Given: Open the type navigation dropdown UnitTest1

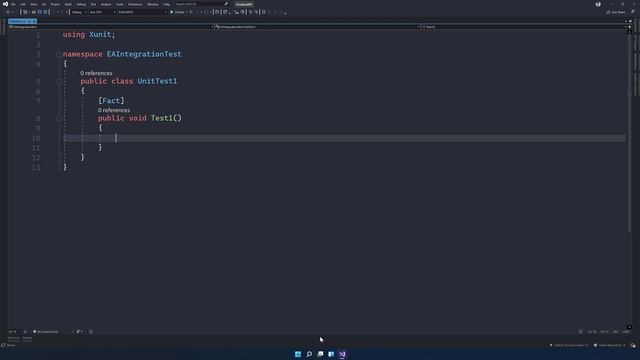Looking at the screenshot, I should (318, 27).
